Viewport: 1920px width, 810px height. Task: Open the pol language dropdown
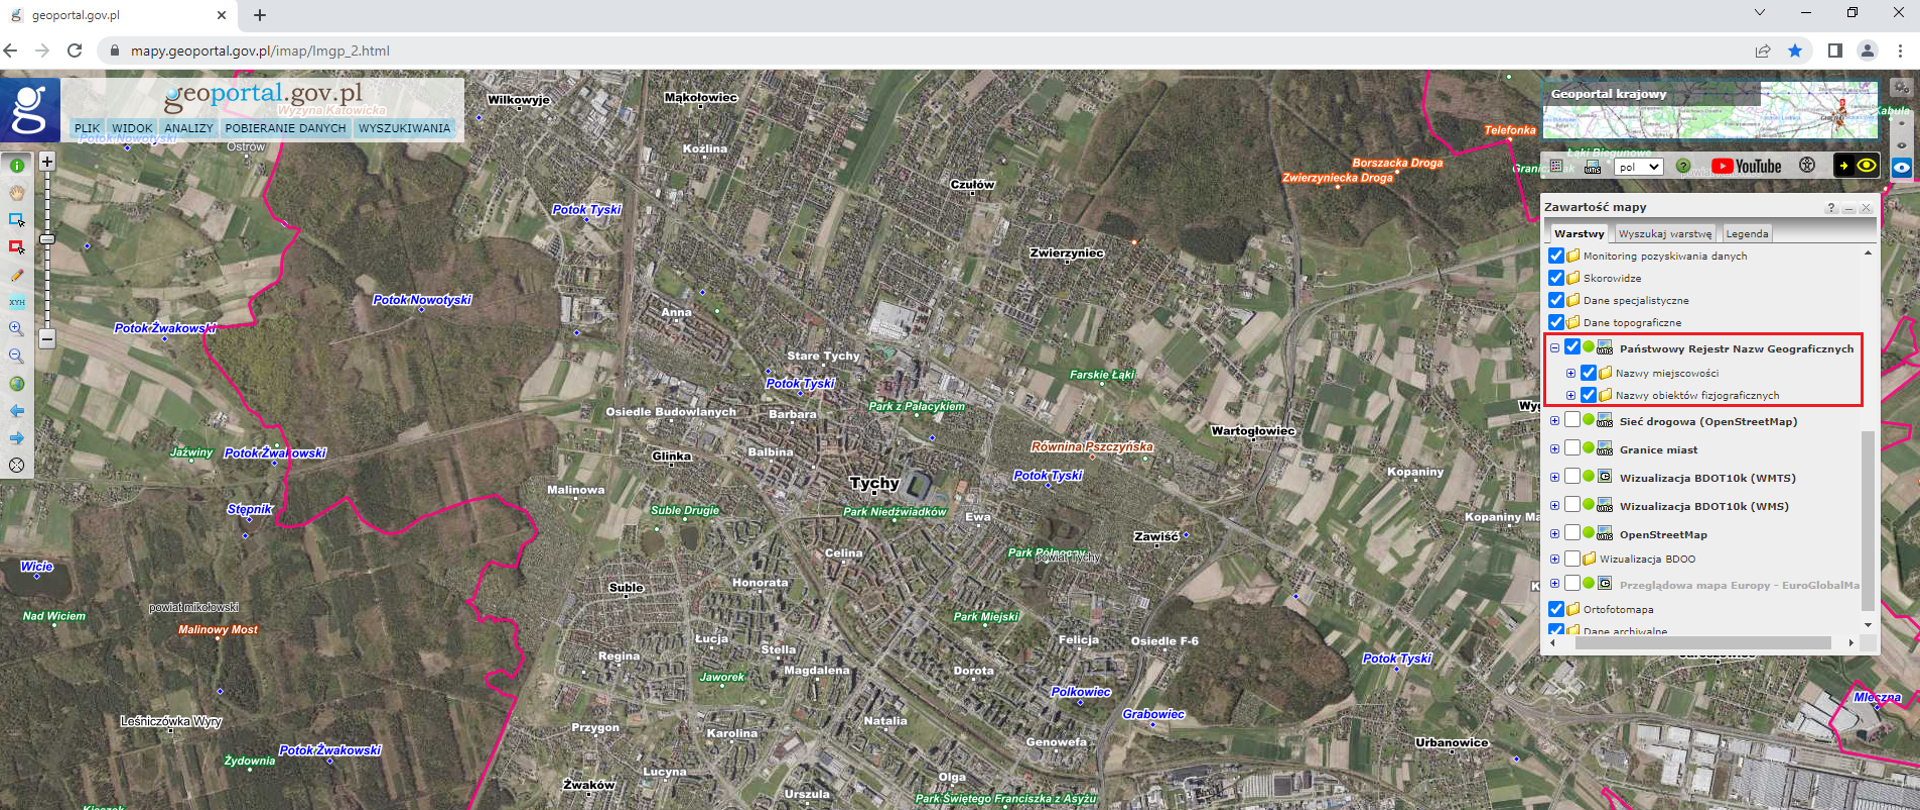[x=1639, y=167]
